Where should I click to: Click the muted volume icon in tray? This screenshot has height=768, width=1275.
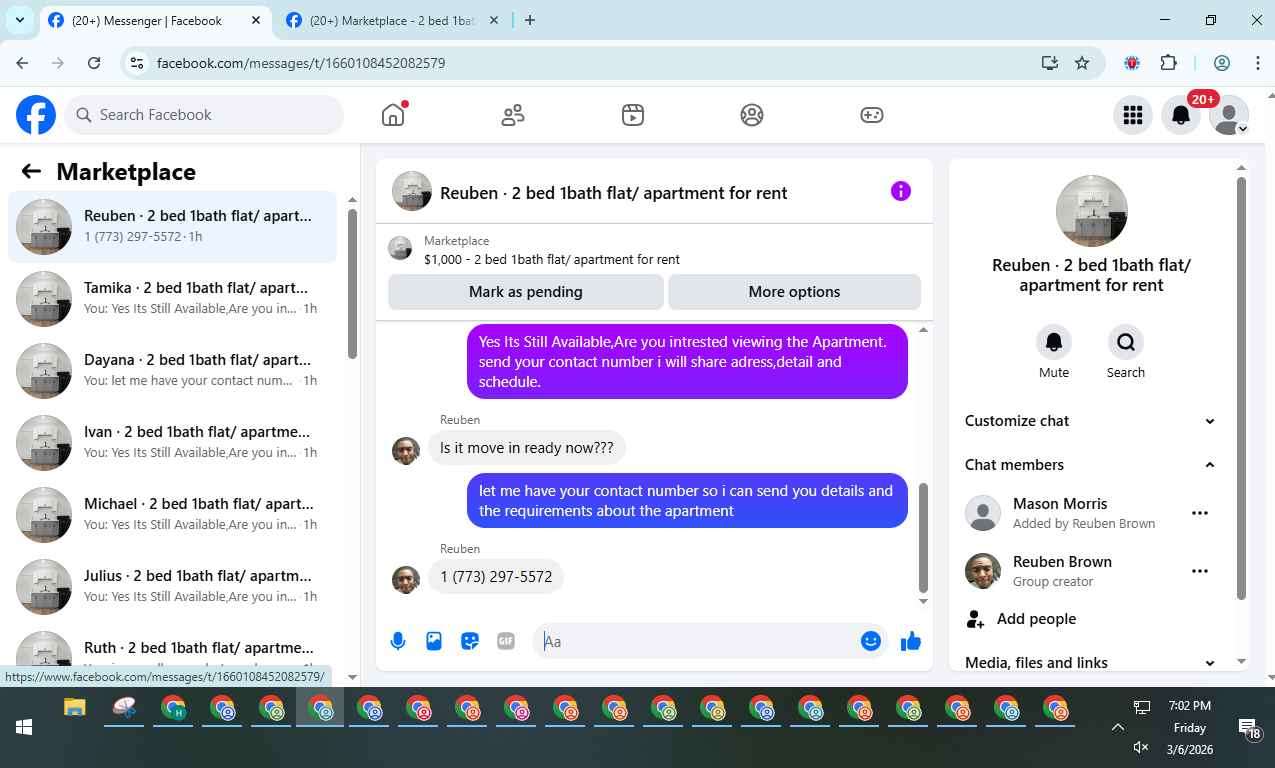click(x=1141, y=747)
